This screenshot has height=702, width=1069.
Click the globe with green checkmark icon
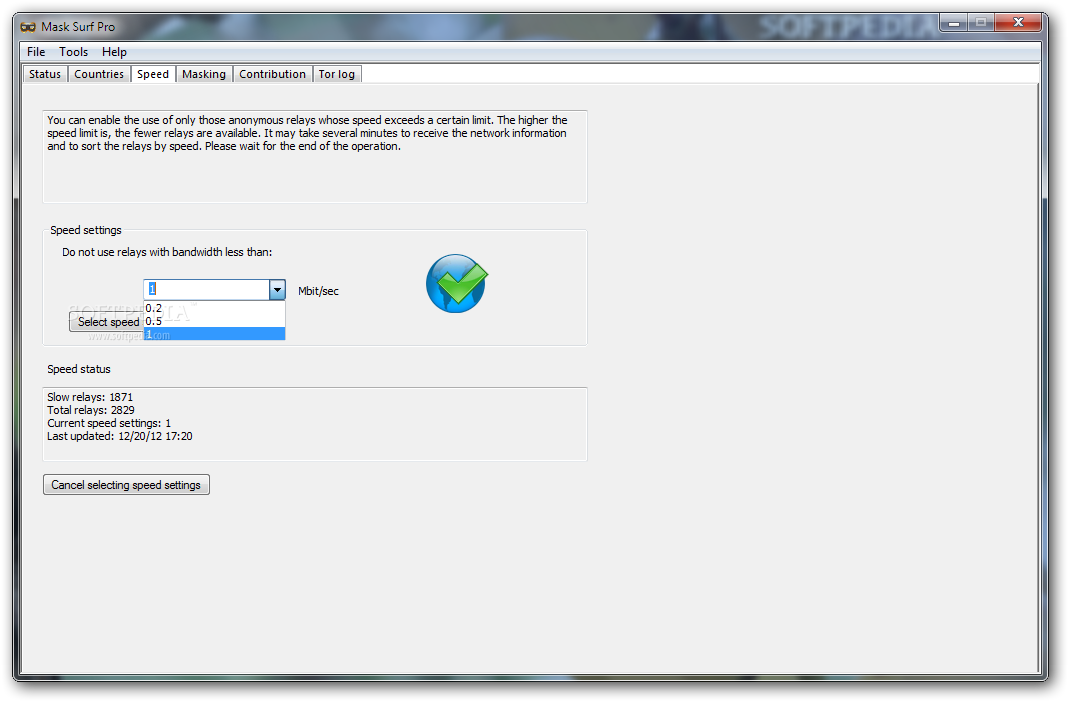point(457,284)
